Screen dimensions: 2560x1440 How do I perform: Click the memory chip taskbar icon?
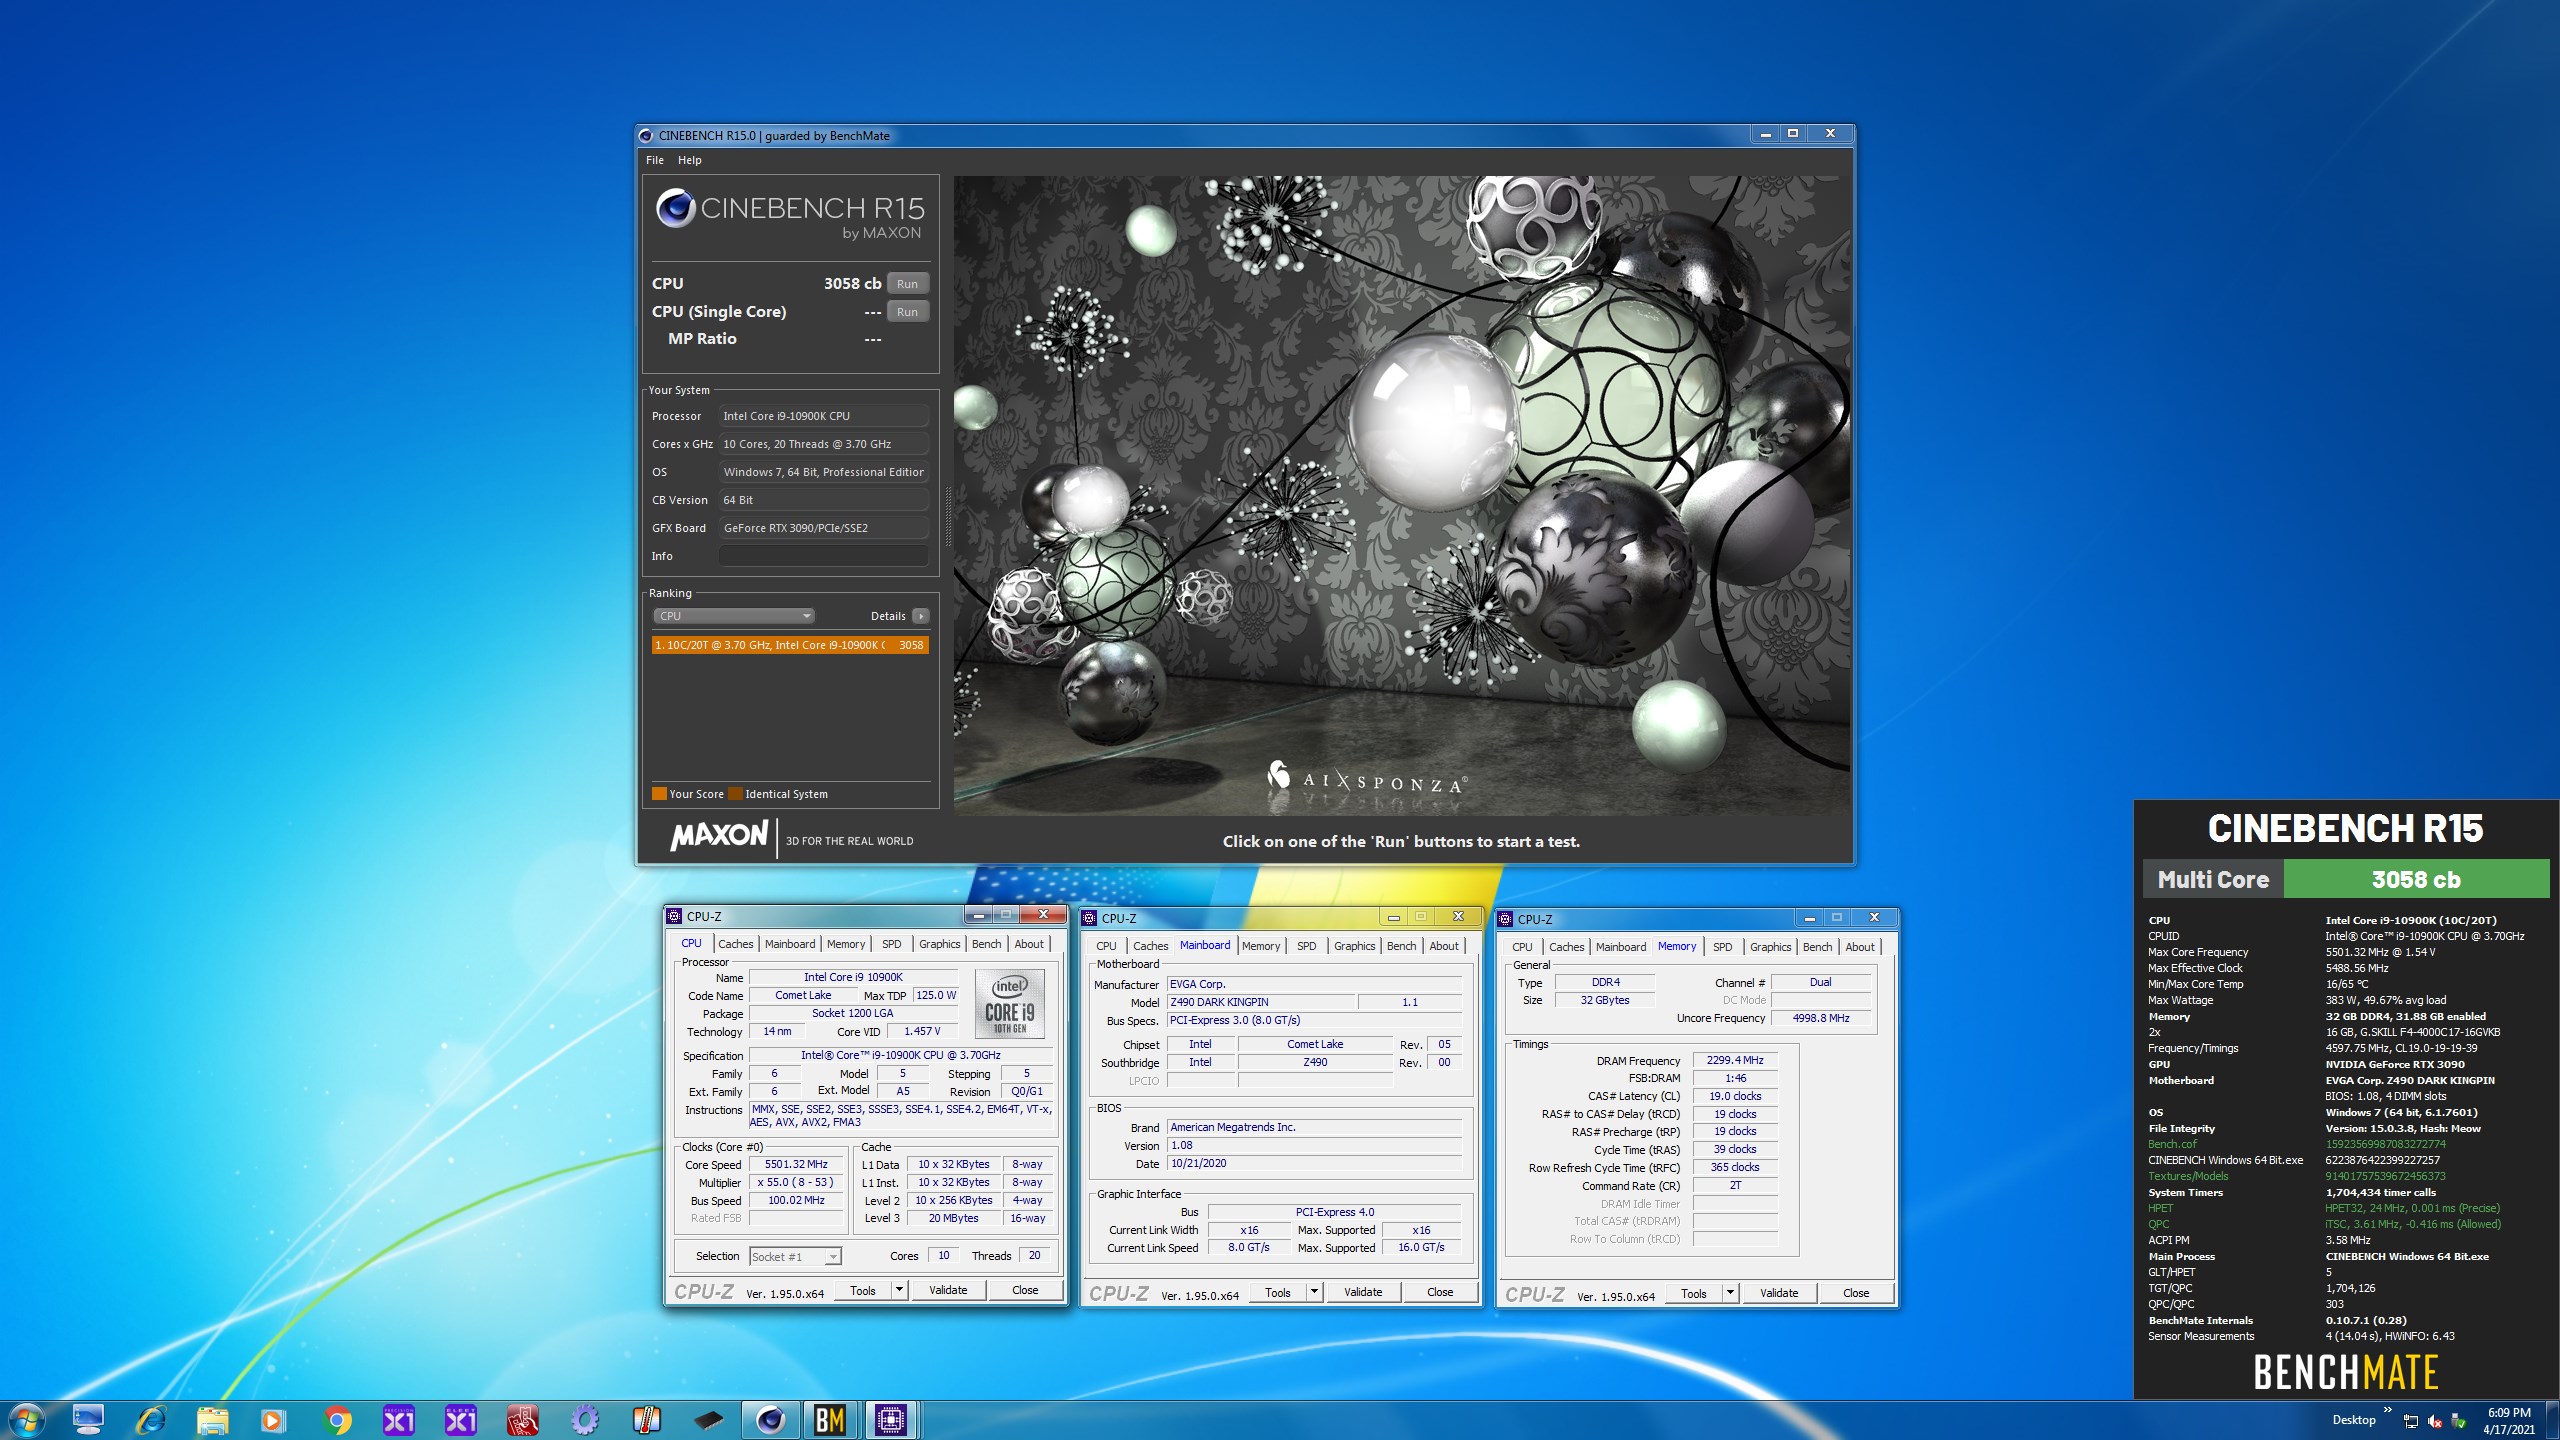[x=708, y=1419]
